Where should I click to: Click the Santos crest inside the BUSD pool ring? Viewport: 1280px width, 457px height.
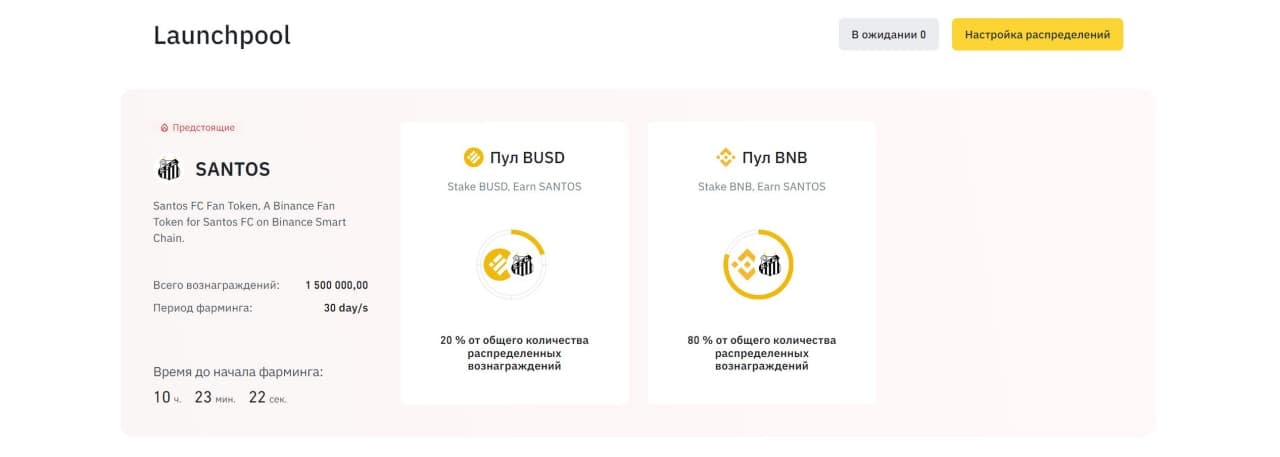[522, 265]
